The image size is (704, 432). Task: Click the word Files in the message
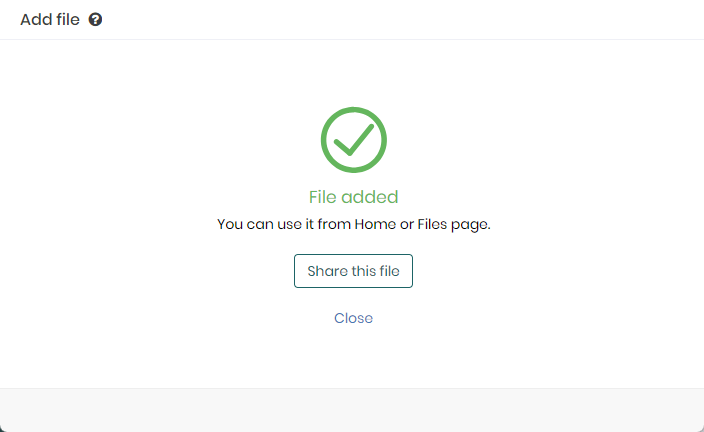point(432,224)
